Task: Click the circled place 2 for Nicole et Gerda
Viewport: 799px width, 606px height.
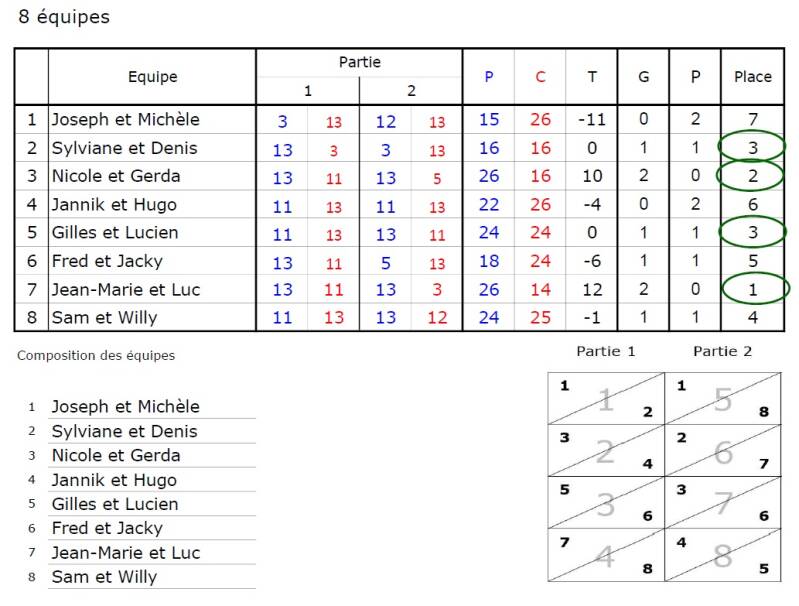Action: [750, 175]
